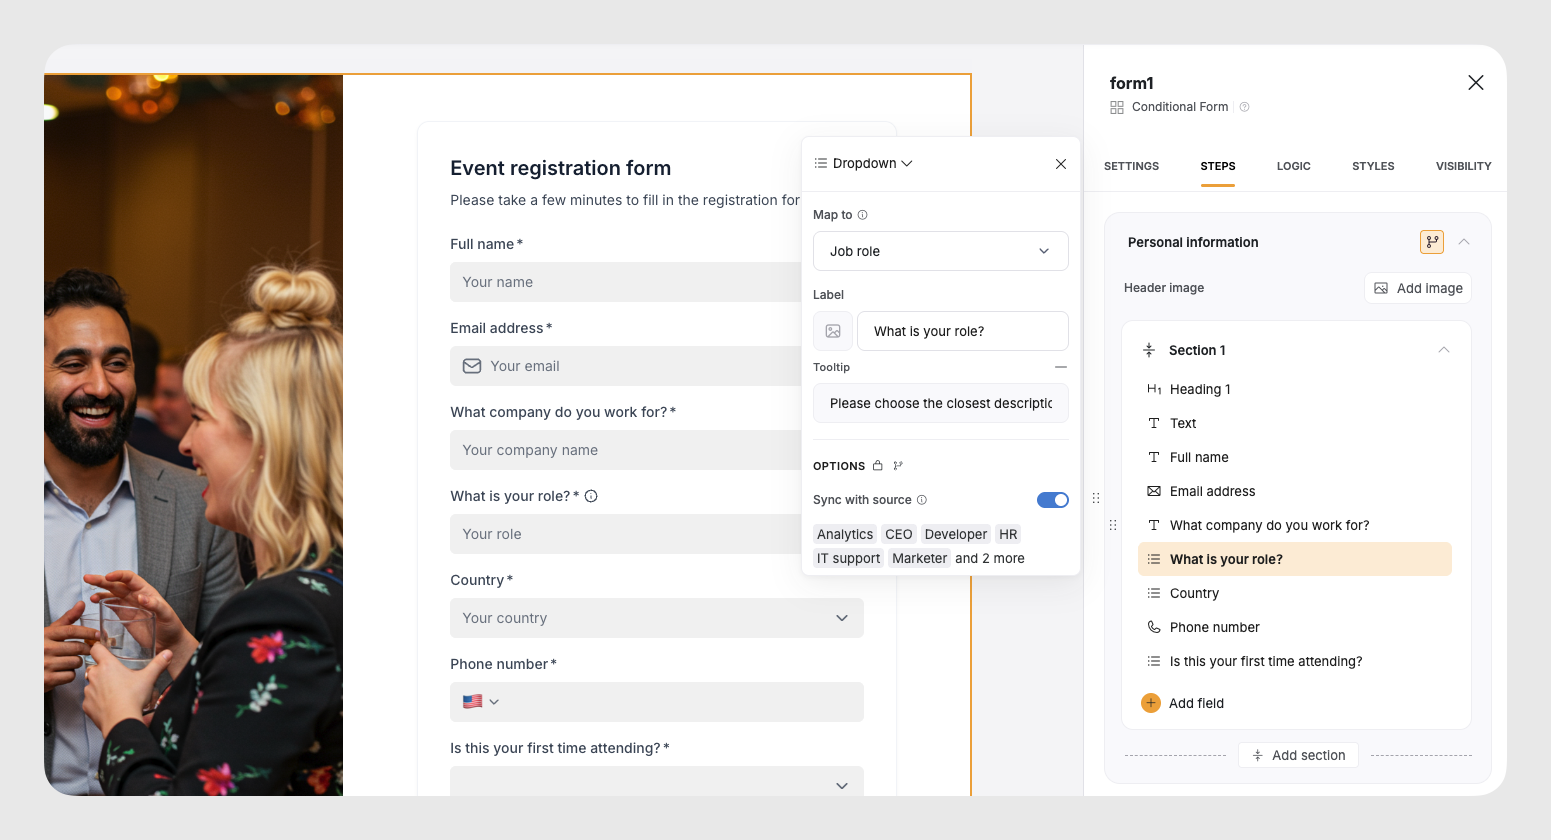Click the CEO option tag
Image resolution: width=1551 pixels, height=840 pixels.
click(x=899, y=534)
